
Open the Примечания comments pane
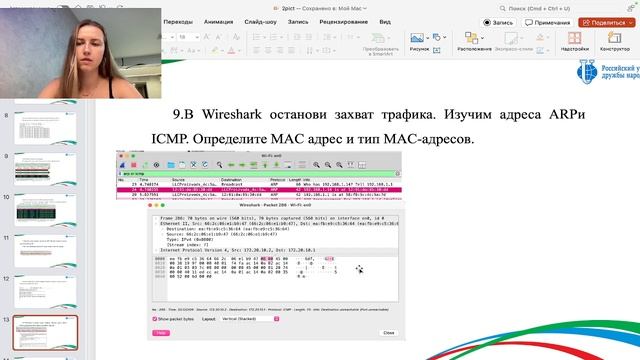tap(547, 23)
